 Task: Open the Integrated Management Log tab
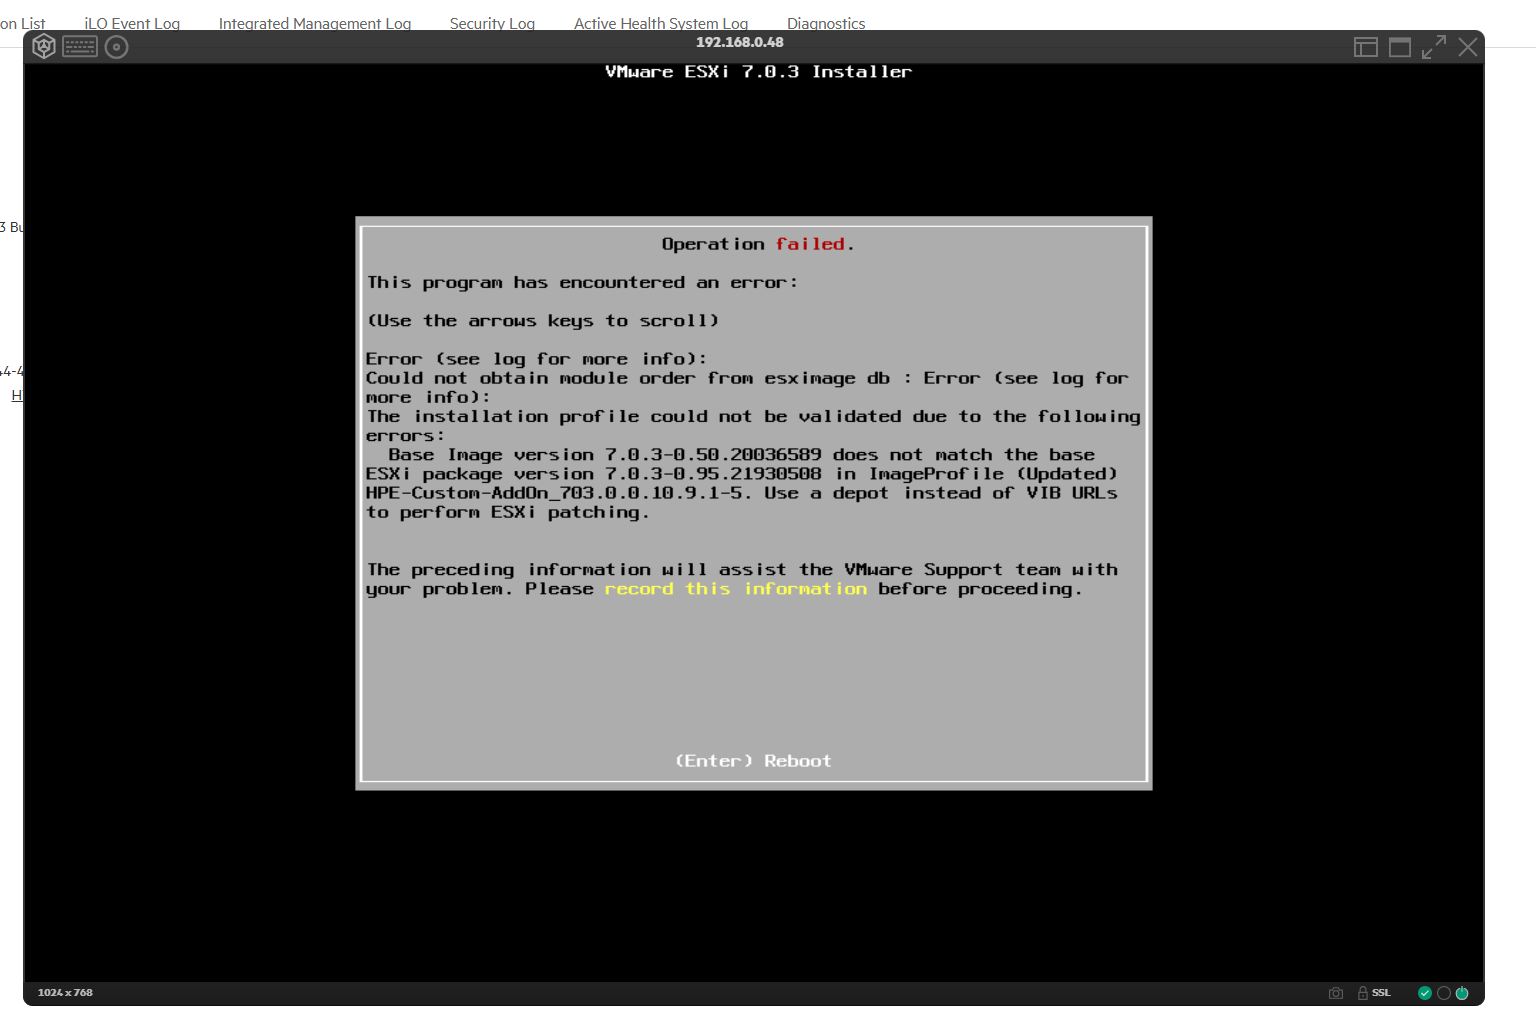pyautogui.click(x=315, y=23)
